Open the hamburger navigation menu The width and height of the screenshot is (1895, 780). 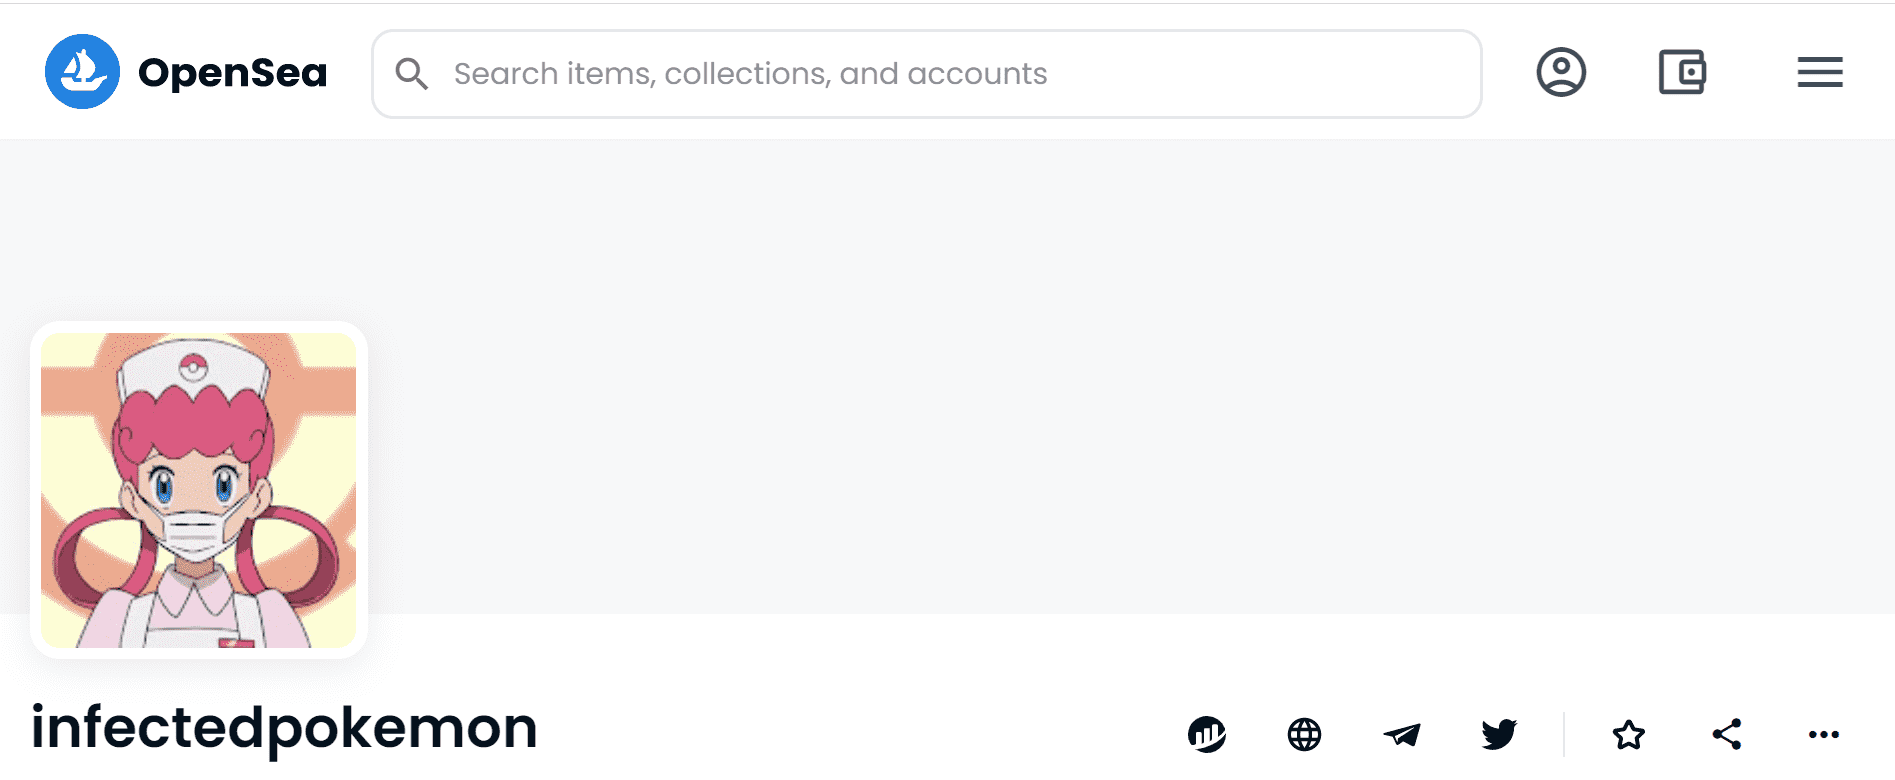(x=1819, y=72)
